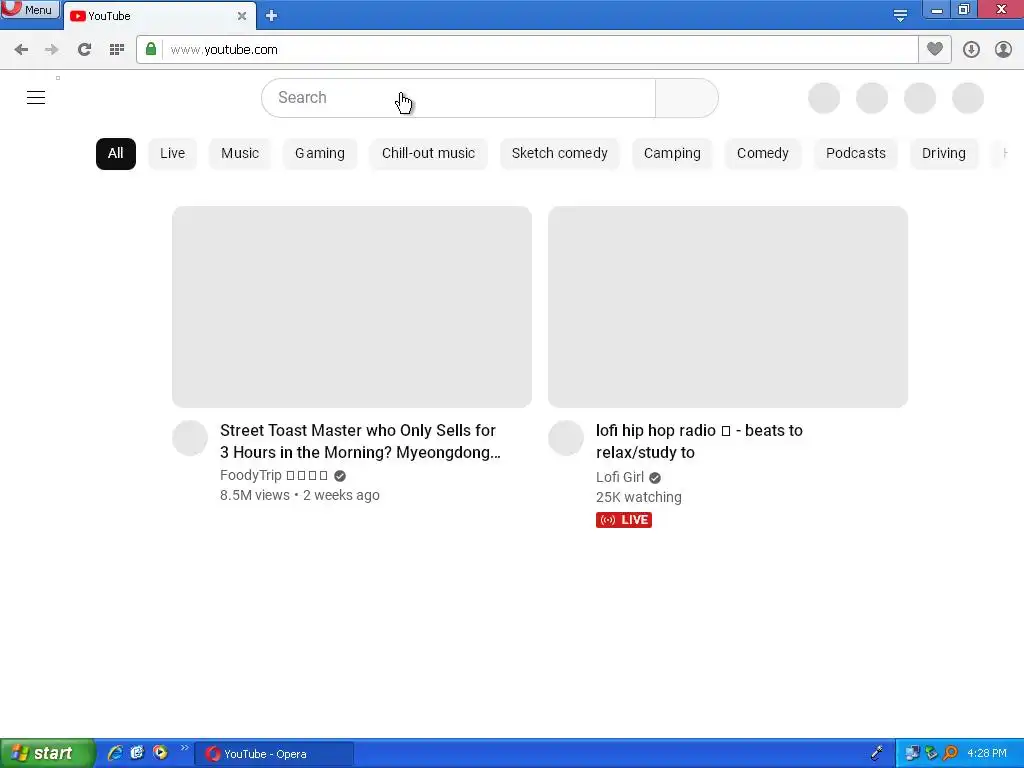Viewport: 1024px width, 768px height.
Task: Open Street Toast Master video title
Action: (360, 441)
